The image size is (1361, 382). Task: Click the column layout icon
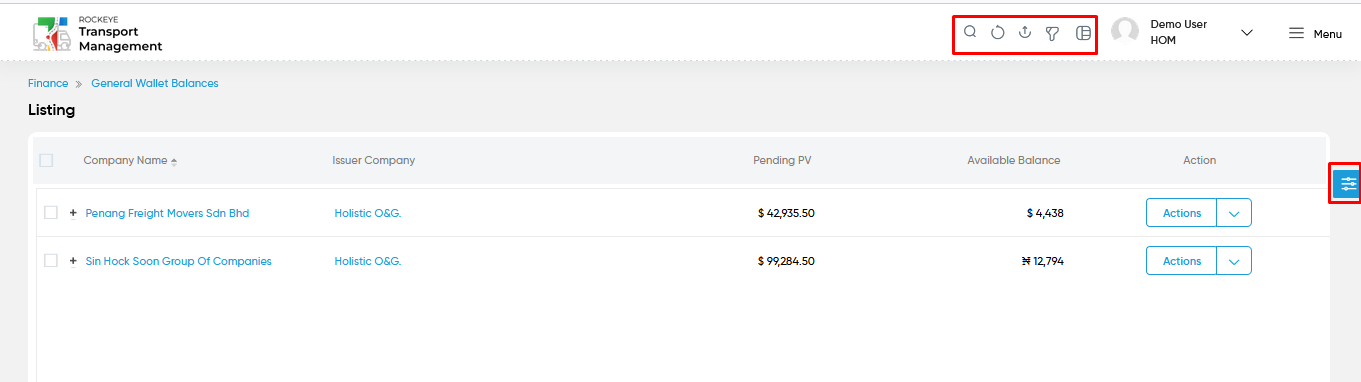pos(1083,33)
